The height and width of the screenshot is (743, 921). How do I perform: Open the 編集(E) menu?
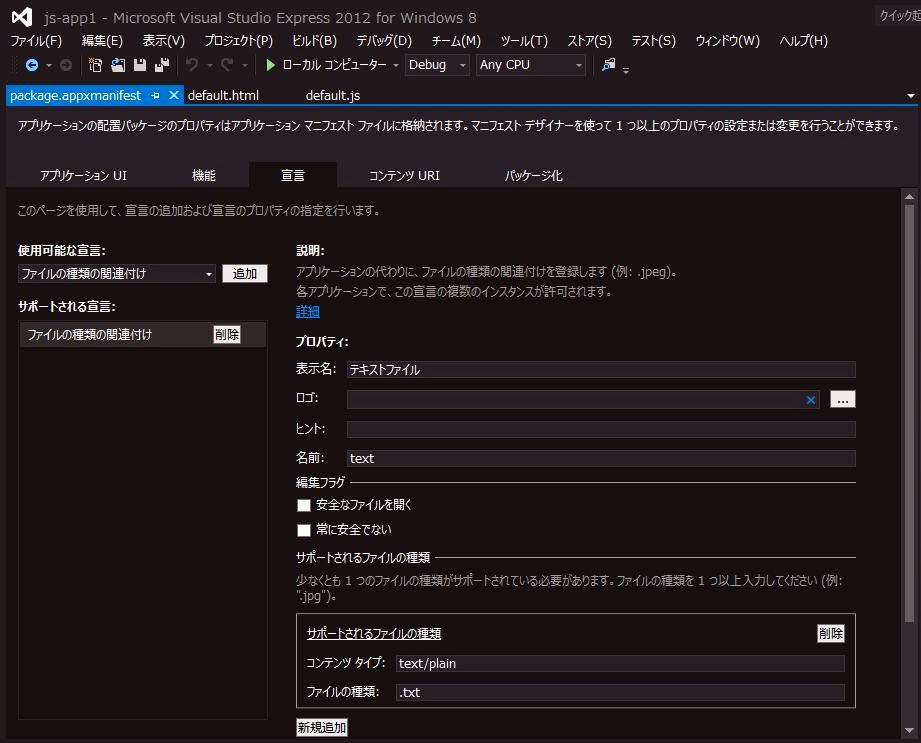pyautogui.click(x=102, y=41)
